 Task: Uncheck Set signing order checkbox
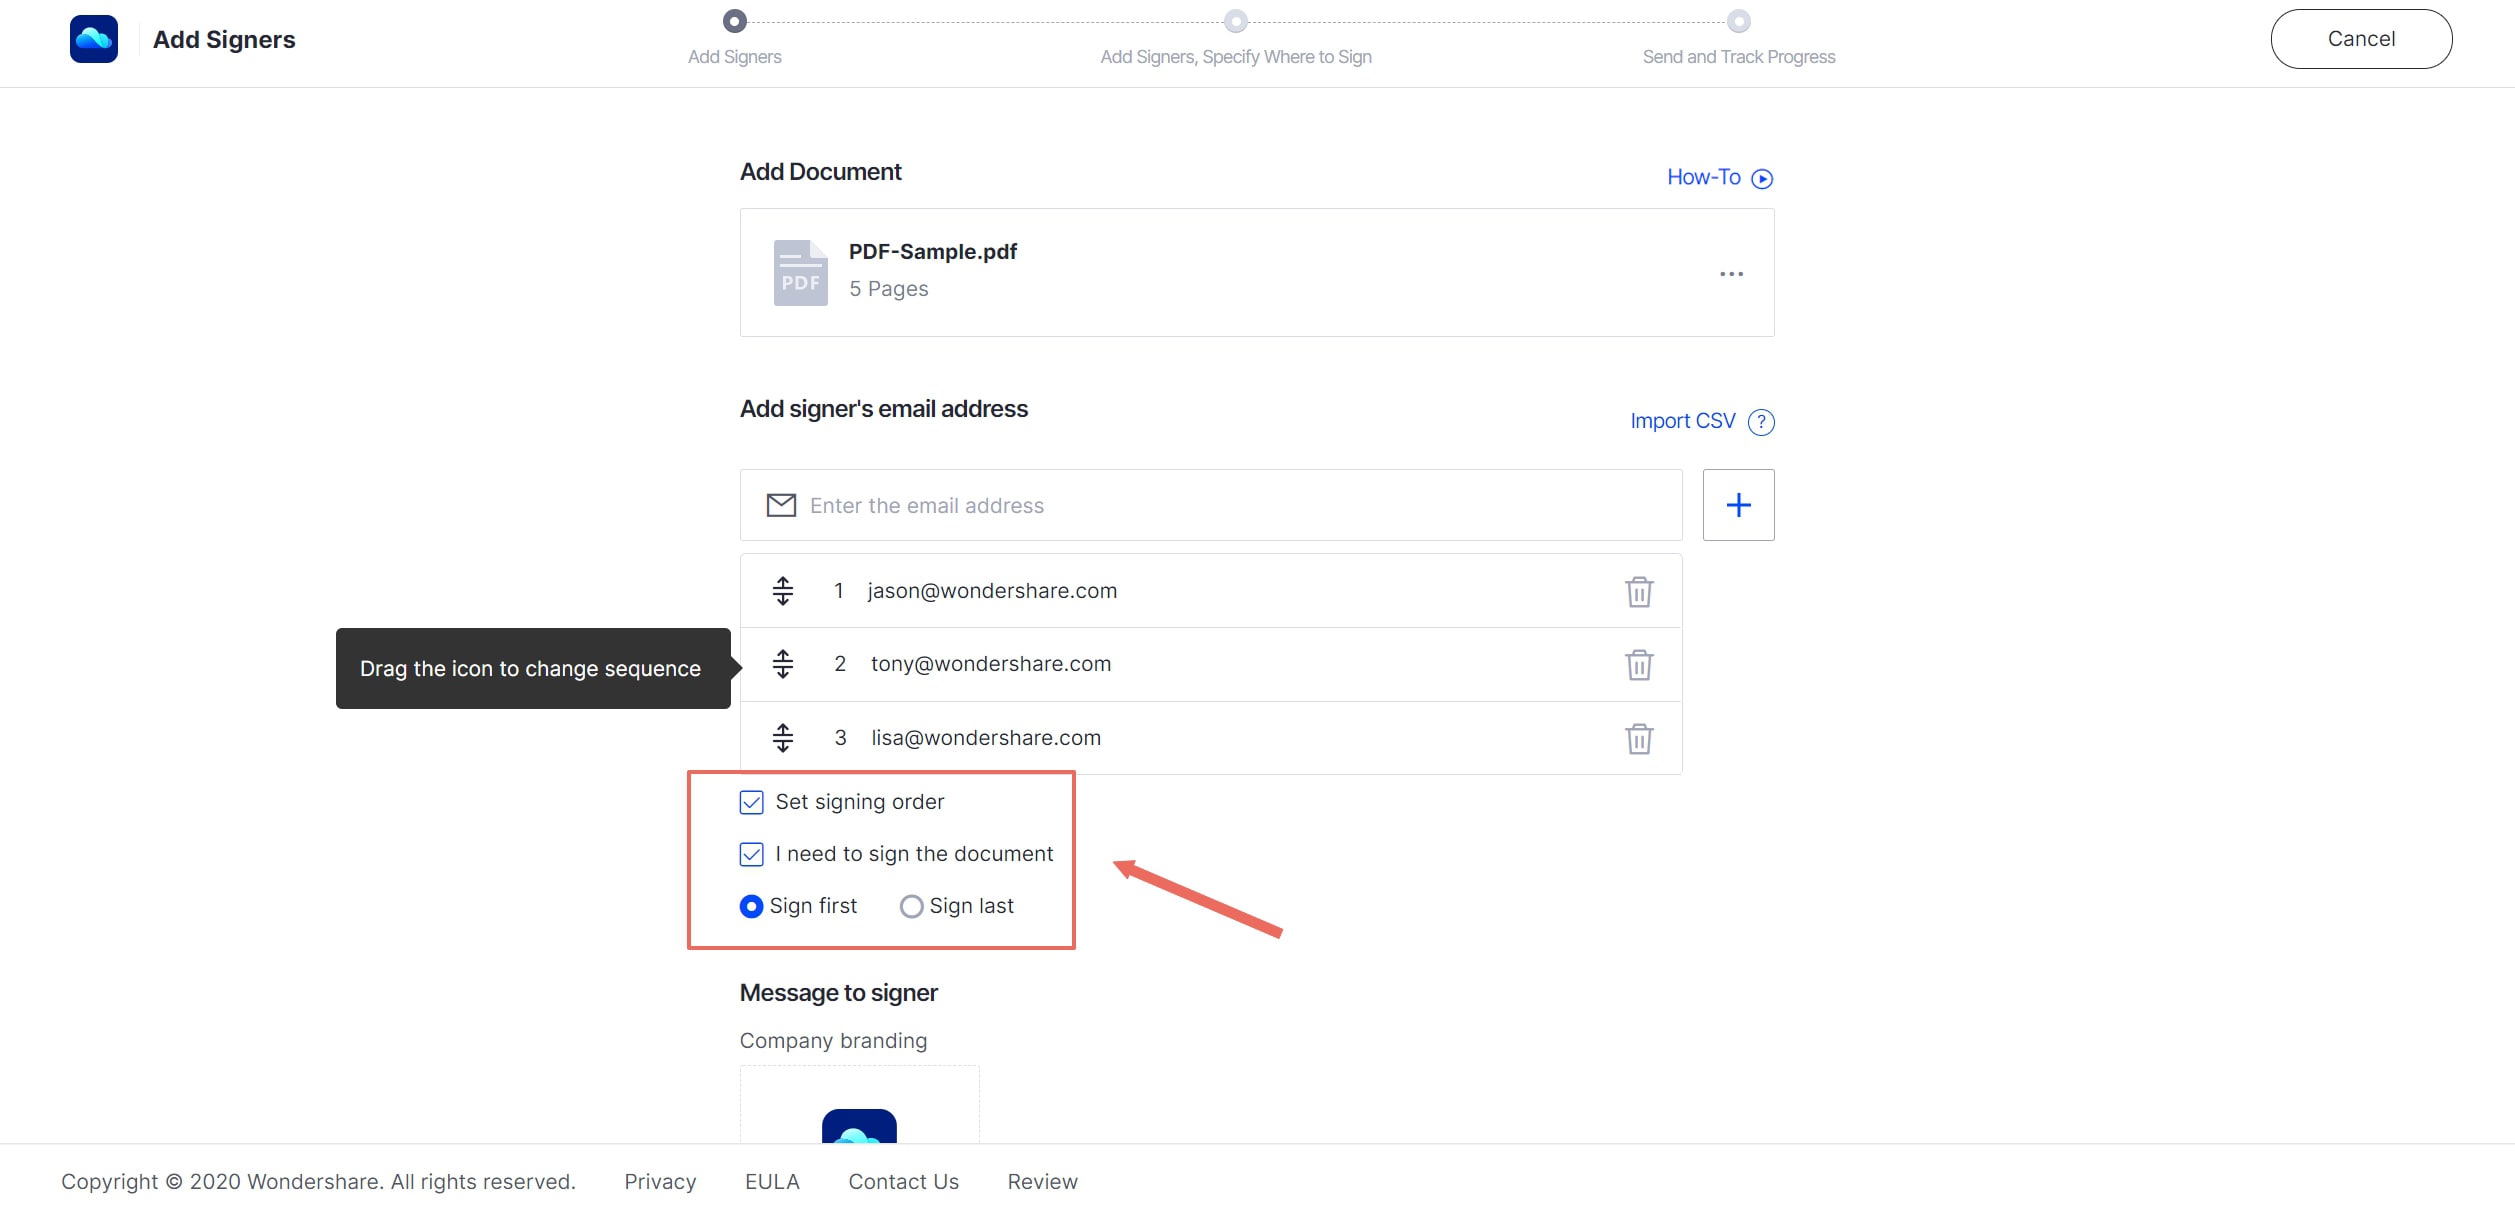tap(751, 802)
